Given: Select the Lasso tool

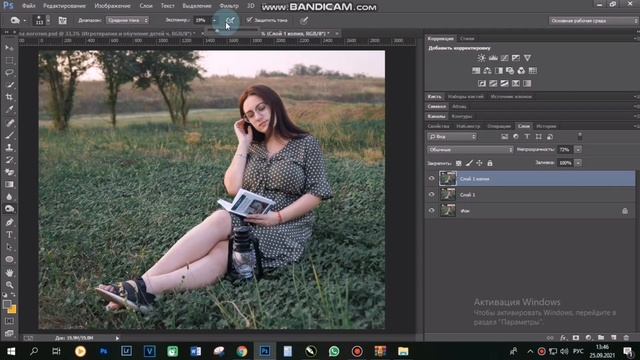Looking at the screenshot, I should [9, 73].
